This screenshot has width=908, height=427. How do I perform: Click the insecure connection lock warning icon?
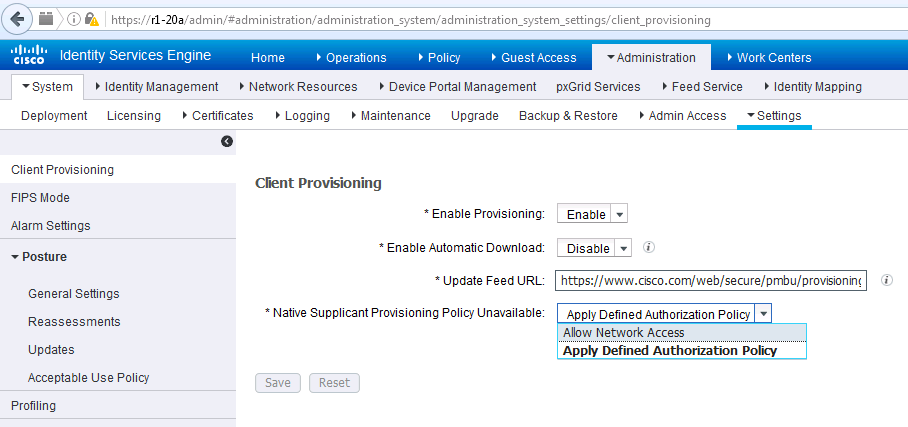91,20
